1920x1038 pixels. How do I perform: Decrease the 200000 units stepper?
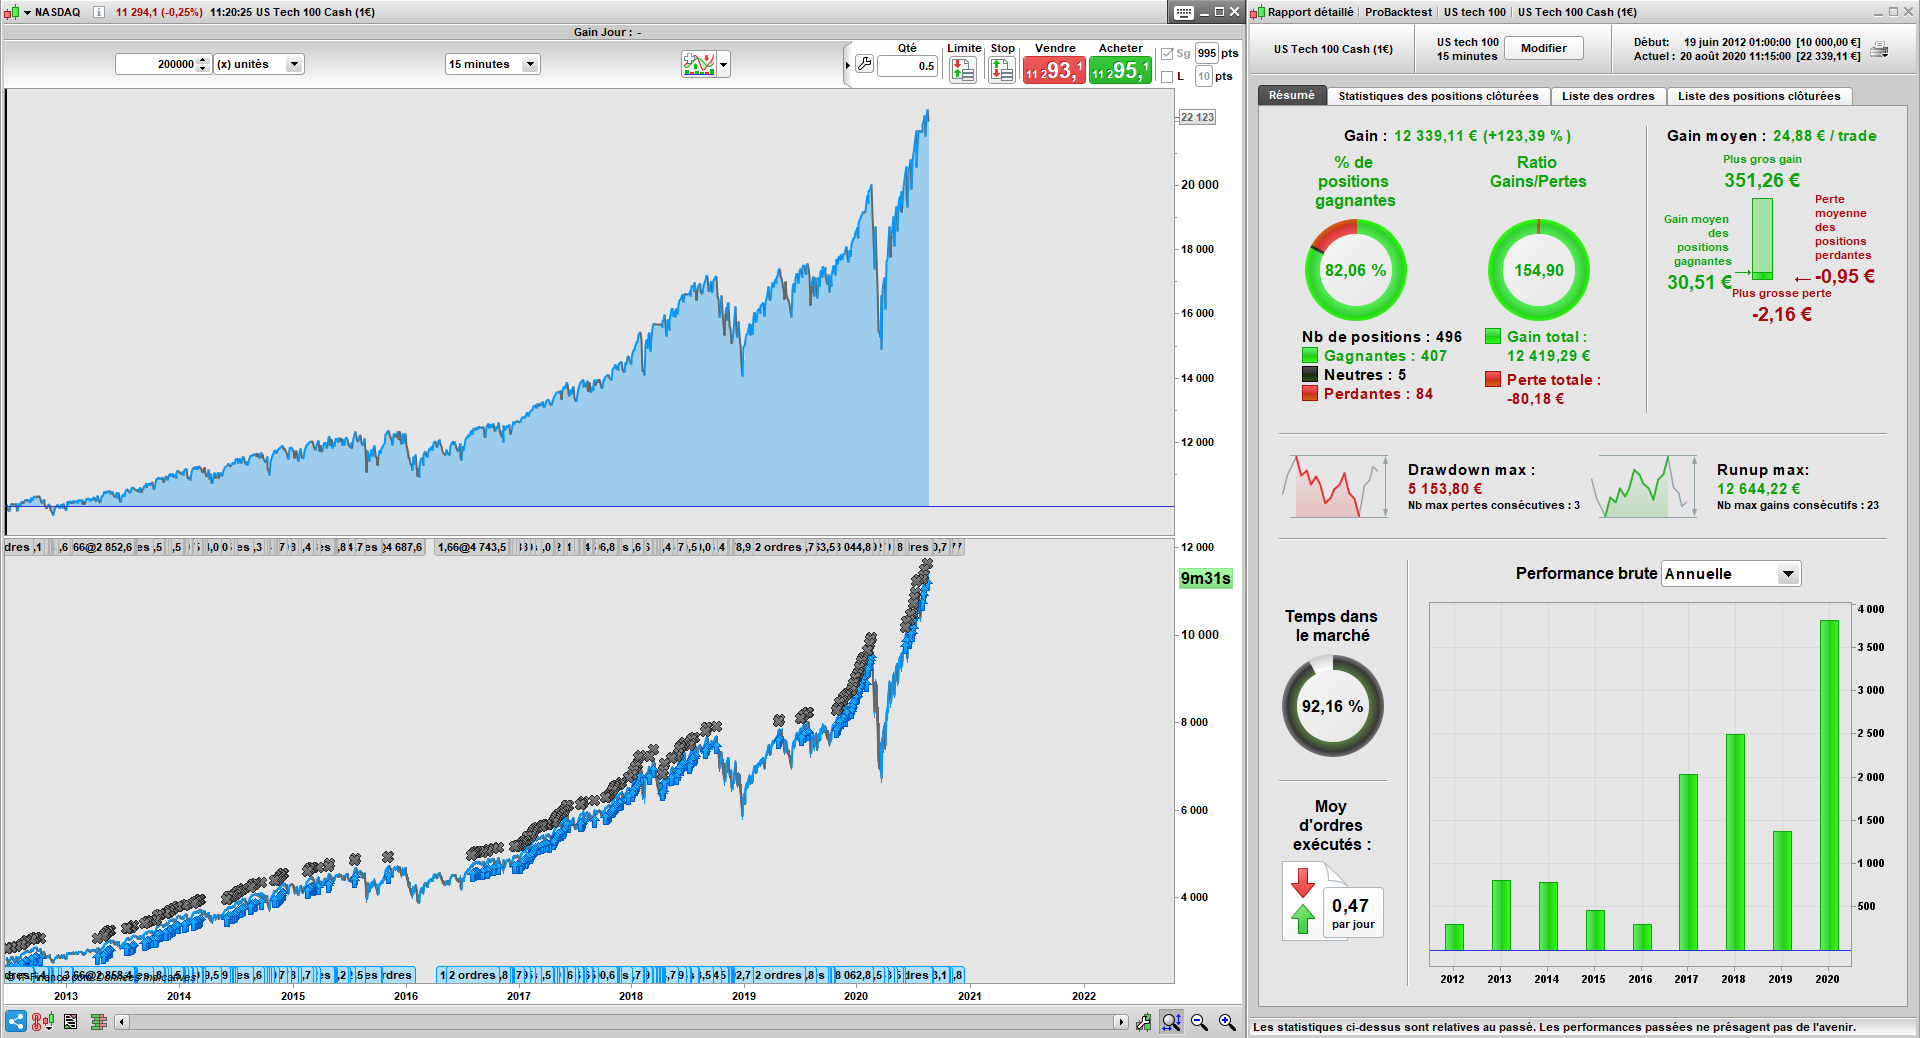tap(204, 69)
